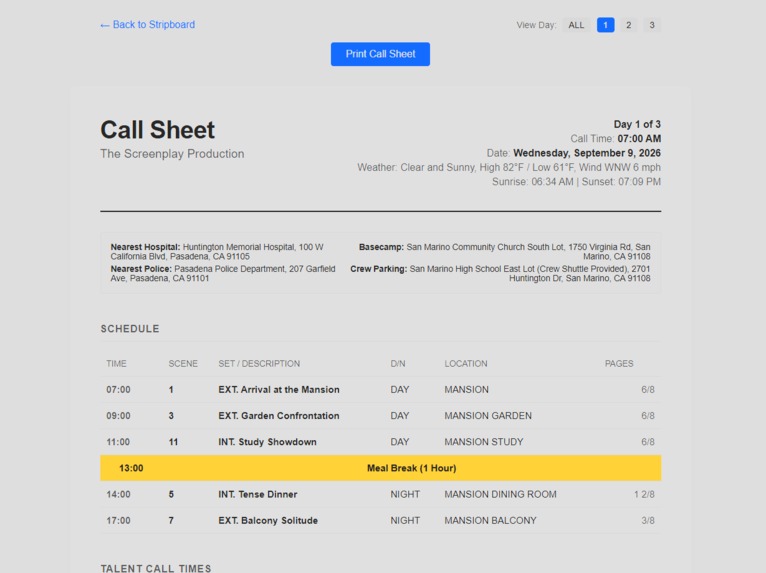Click the Weather forecast line
766x573 pixels.
click(509, 167)
